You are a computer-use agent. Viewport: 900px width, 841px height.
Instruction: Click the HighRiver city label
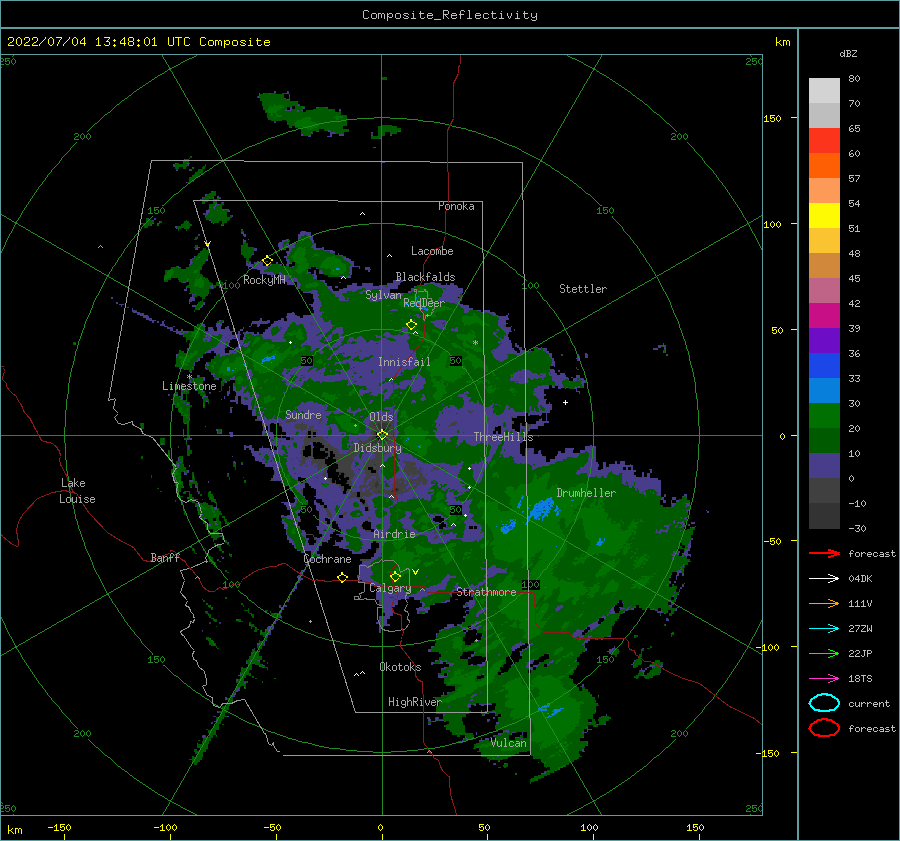click(x=414, y=702)
